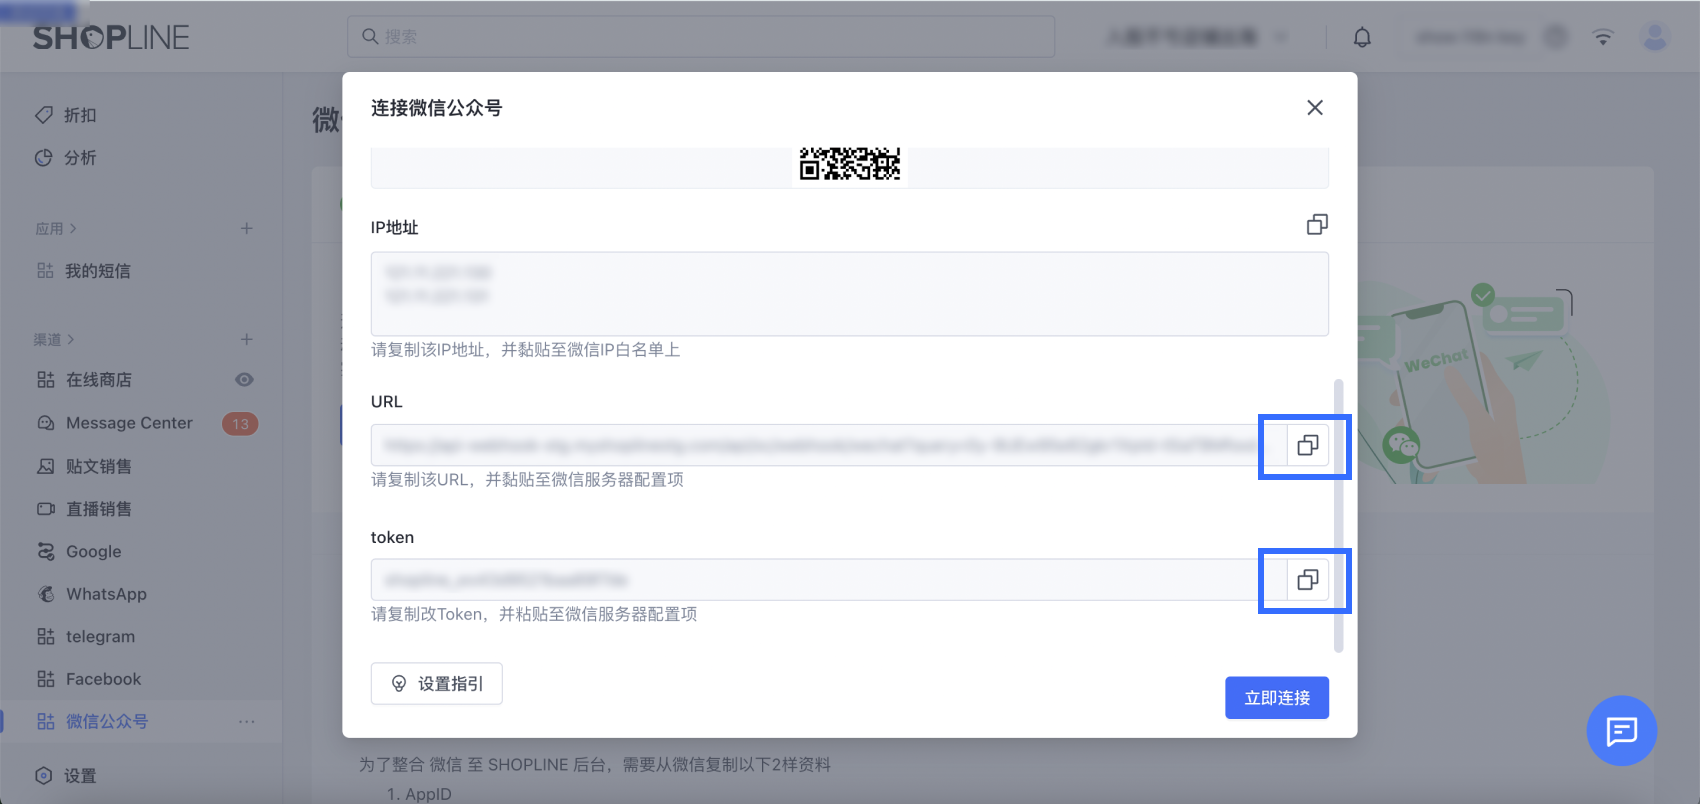The width and height of the screenshot is (1700, 804).
Task: Click the 立即连接 button
Action: point(1277,698)
